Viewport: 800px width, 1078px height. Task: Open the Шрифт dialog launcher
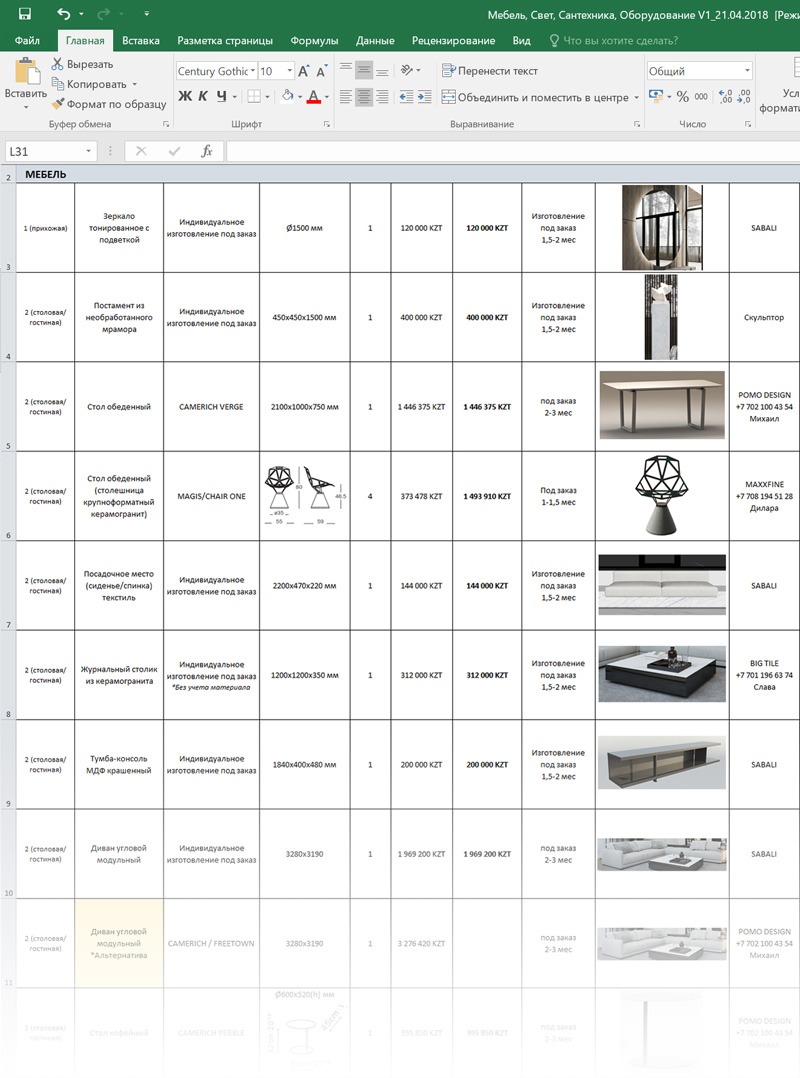(x=327, y=124)
